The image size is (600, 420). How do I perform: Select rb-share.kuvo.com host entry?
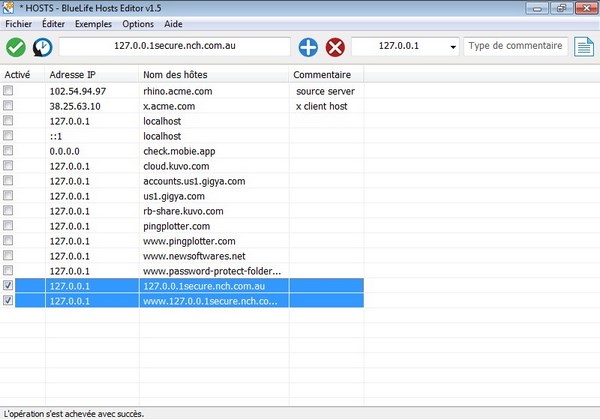click(x=183, y=211)
